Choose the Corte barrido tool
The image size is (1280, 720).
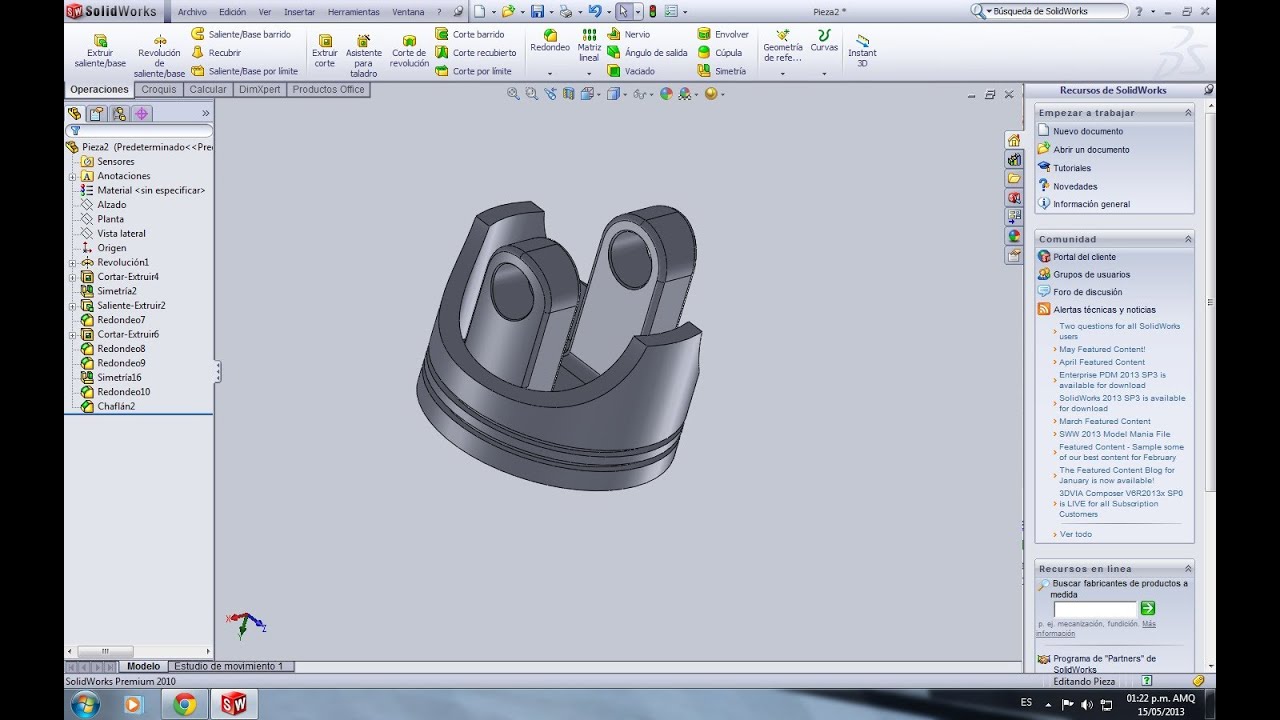tap(470, 34)
